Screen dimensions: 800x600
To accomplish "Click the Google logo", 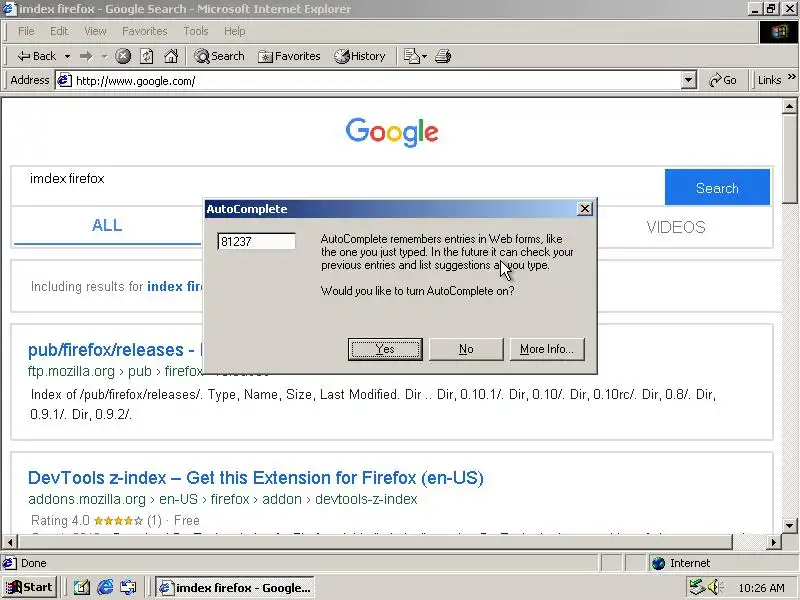I will tap(392, 132).
